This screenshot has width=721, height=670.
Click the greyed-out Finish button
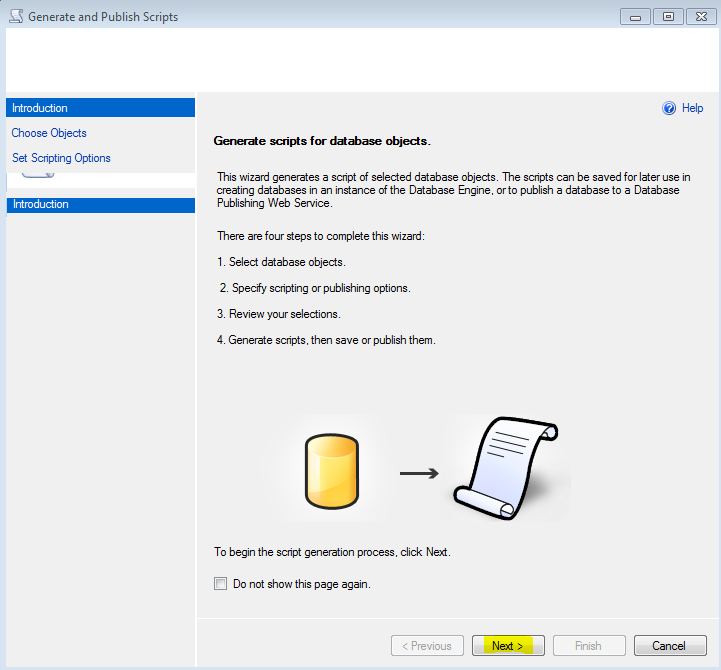[589, 646]
